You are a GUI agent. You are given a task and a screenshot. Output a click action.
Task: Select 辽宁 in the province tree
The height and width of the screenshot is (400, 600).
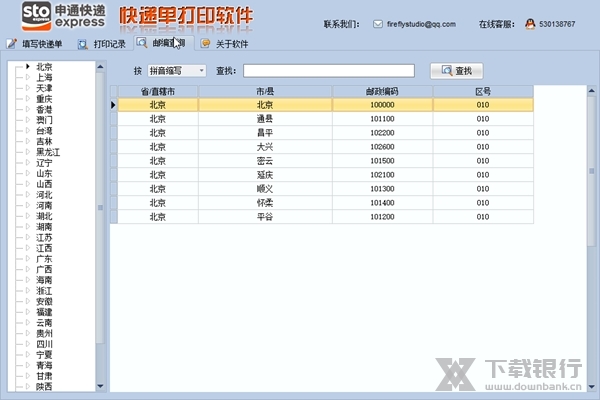[x=44, y=163]
